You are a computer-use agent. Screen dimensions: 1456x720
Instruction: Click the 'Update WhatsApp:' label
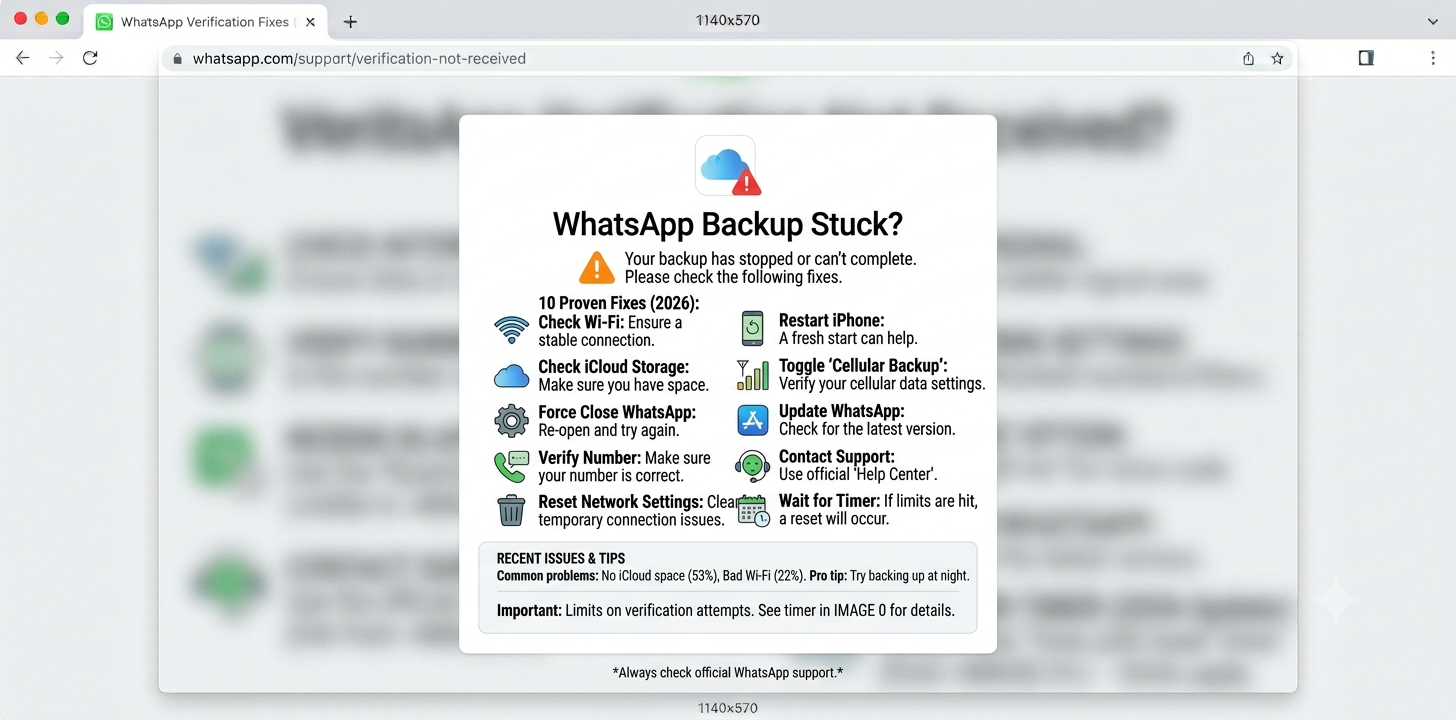pyautogui.click(x=841, y=411)
